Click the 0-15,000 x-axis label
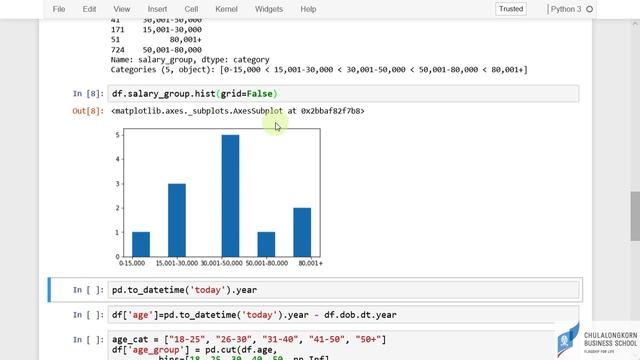The height and width of the screenshot is (360, 640). (x=132, y=263)
